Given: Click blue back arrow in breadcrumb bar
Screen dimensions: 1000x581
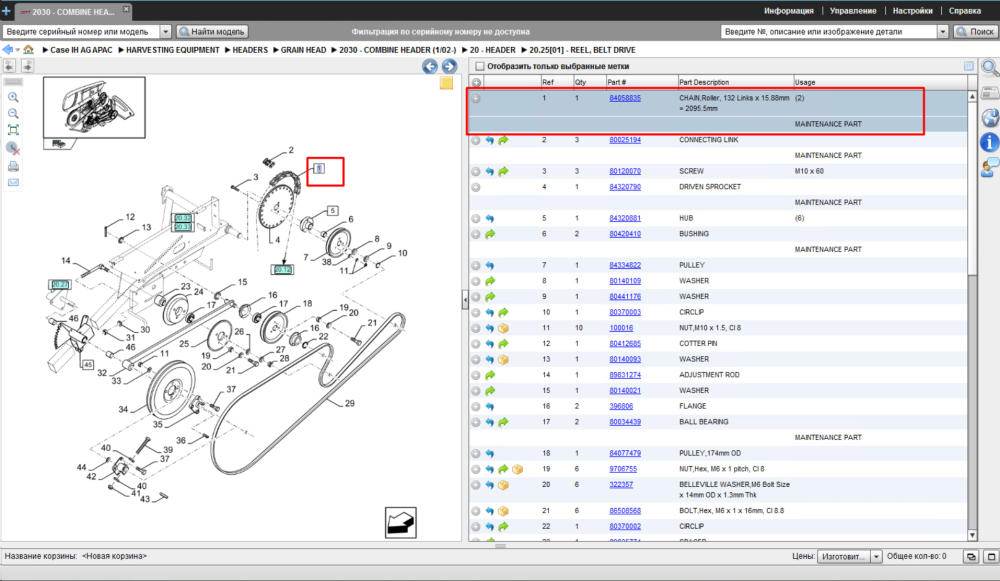Looking at the screenshot, I should point(8,49).
